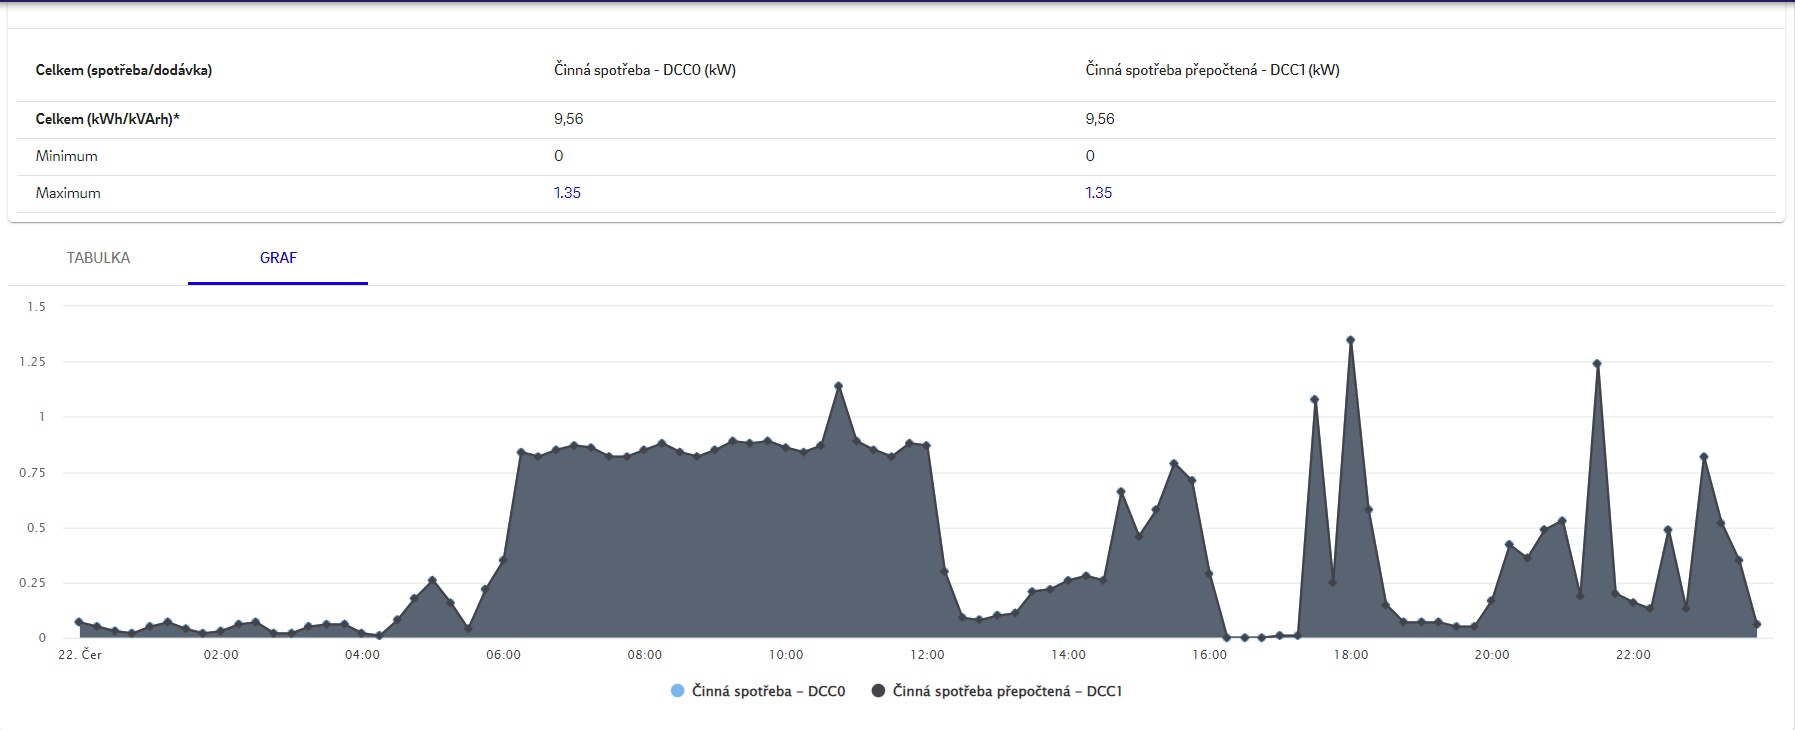The width and height of the screenshot is (1795, 730).
Task: Click the Minimum 0 value under DCC1
Action: pyautogui.click(x=1090, y=156)
